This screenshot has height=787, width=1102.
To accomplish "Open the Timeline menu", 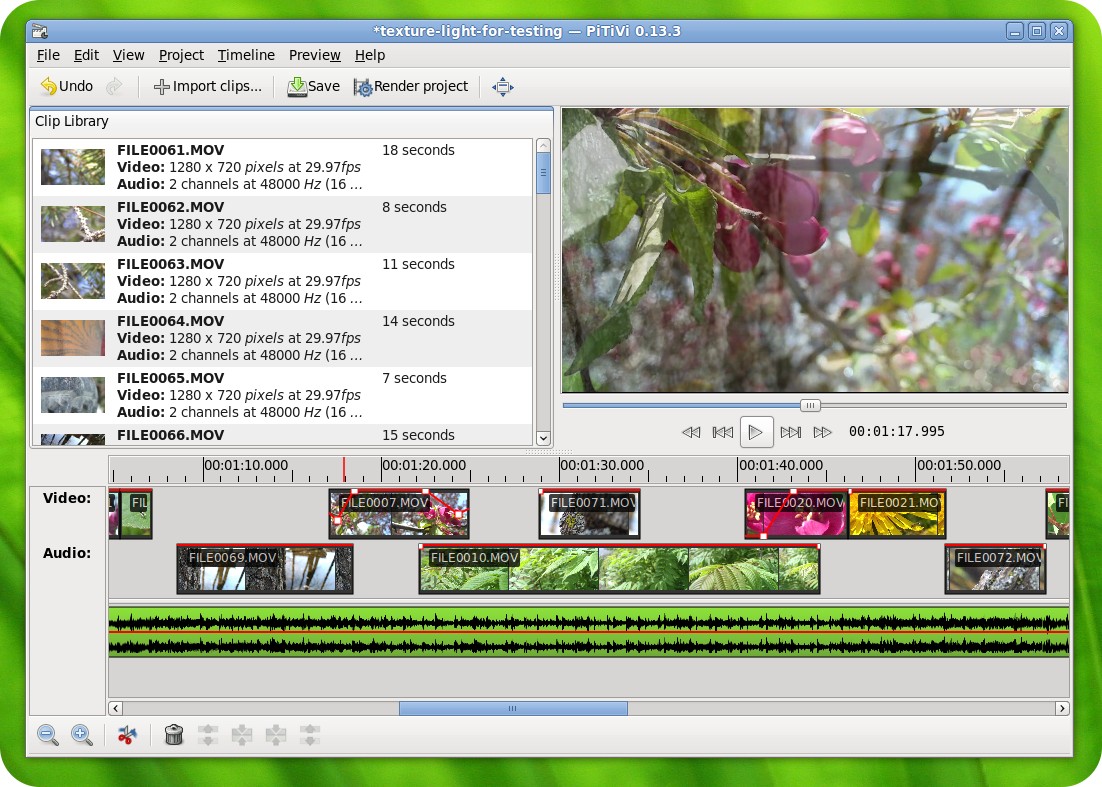I will pos(246,55).
